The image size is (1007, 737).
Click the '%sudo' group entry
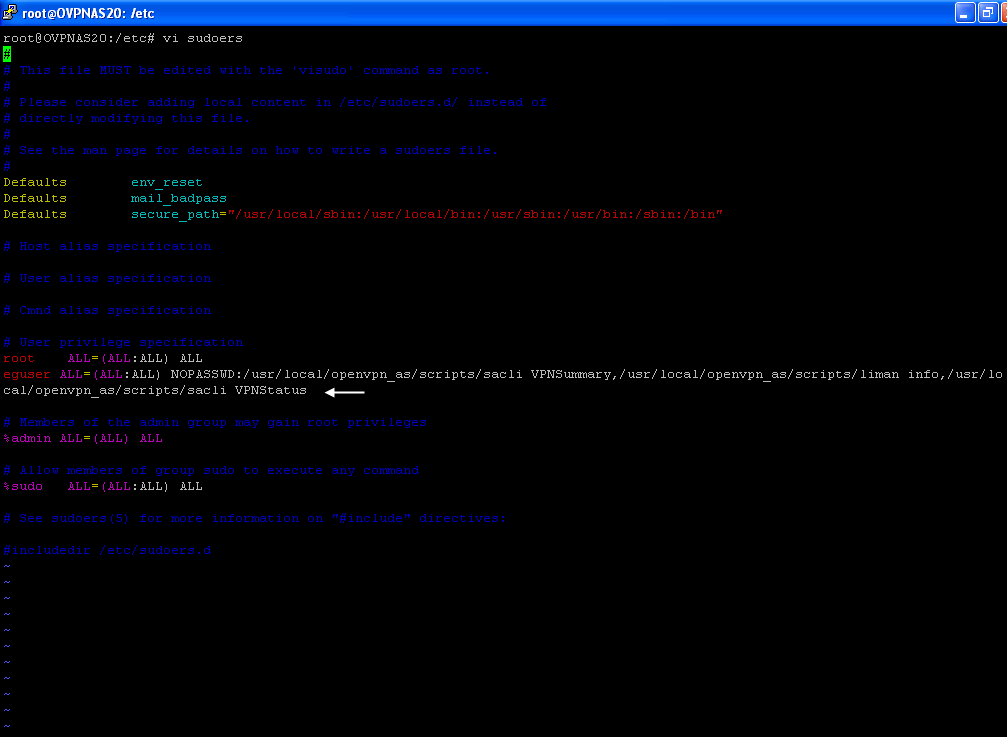coord(23,487)
